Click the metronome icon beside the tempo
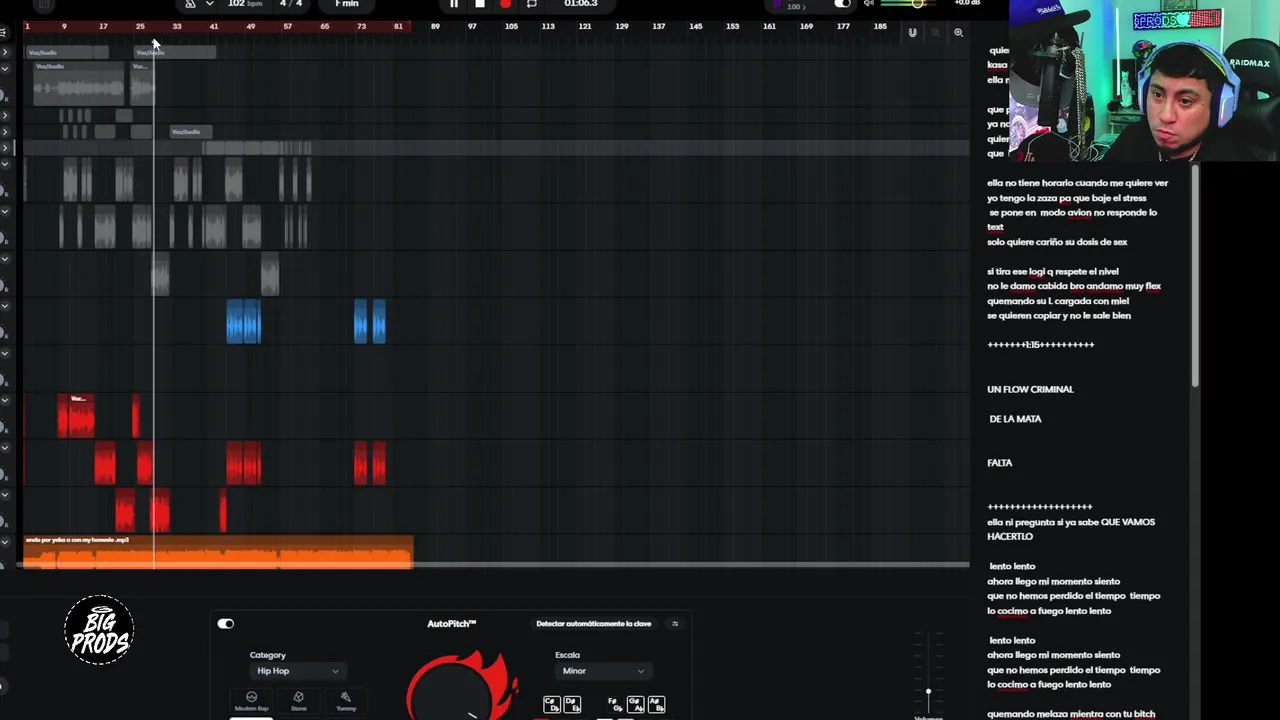The width and height of the screenshot is (1280, 720). pyautogui.click(x=190, y=4)
